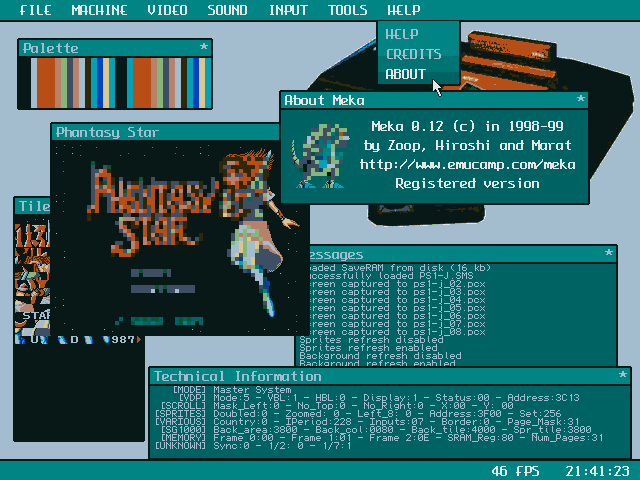Viewport: 640px width, 480px height.
Task: Open the MACHINE menu
Action: [x=99, y=10]
